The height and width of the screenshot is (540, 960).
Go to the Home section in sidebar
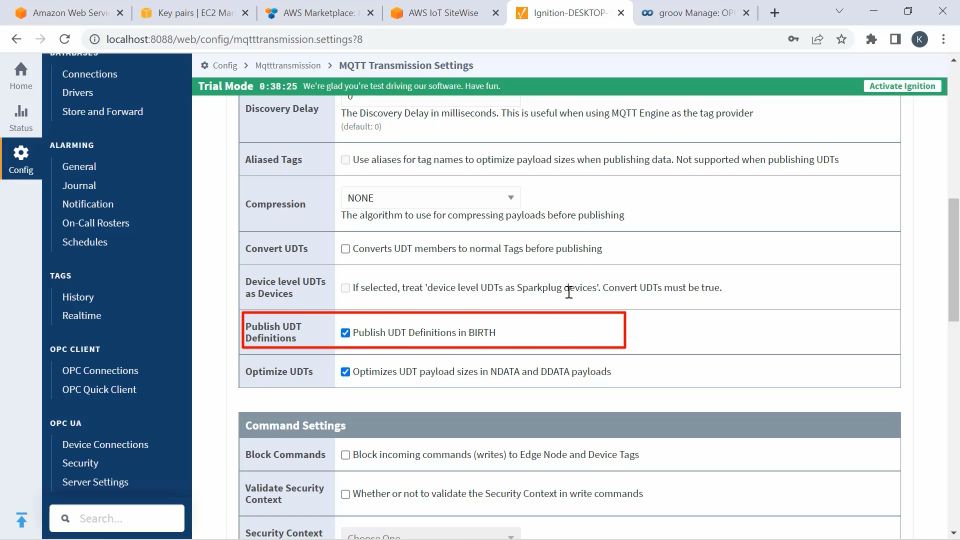click(x=21, y=76)
